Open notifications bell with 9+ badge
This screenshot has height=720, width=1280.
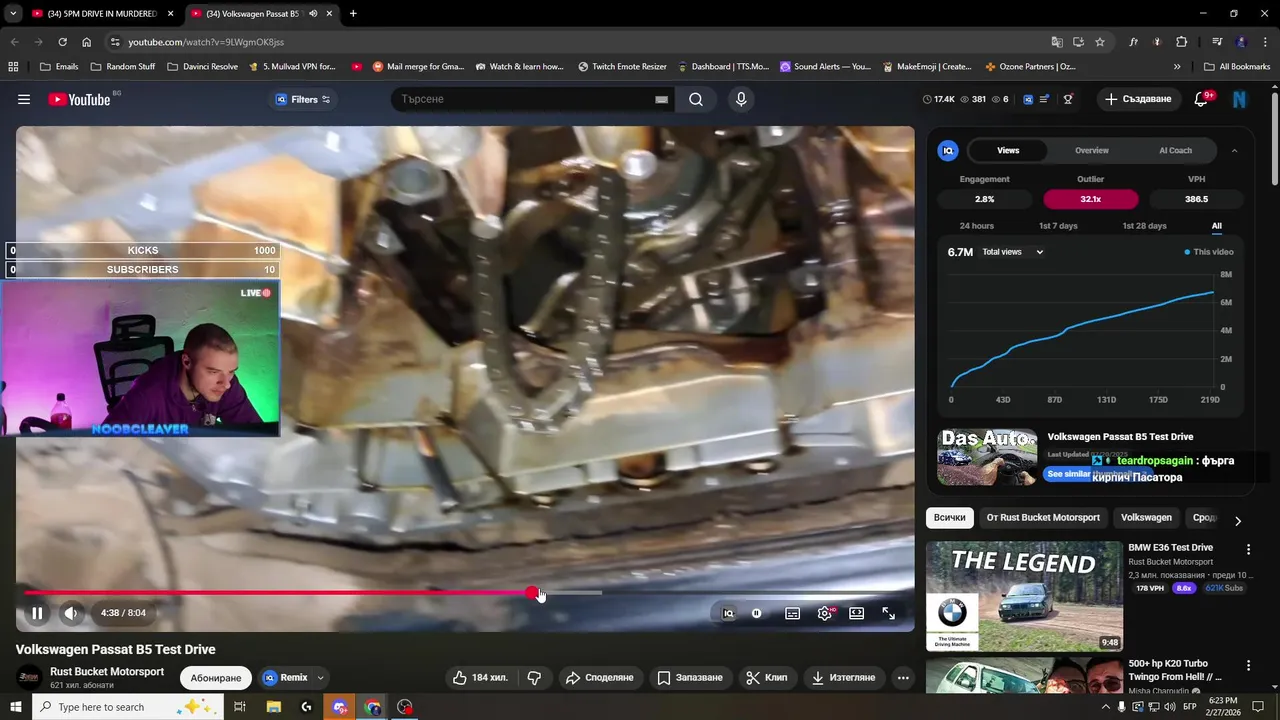pos(1202,99)
